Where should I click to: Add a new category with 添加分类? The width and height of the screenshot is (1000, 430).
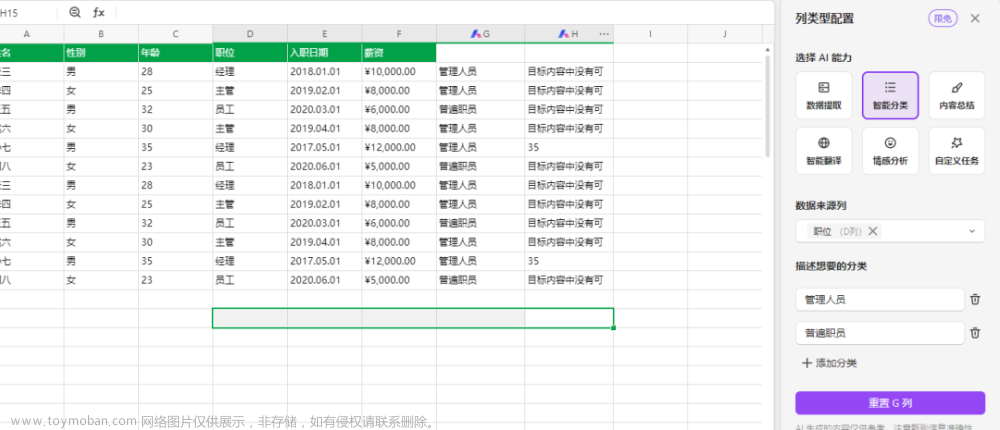coord(829,363)
